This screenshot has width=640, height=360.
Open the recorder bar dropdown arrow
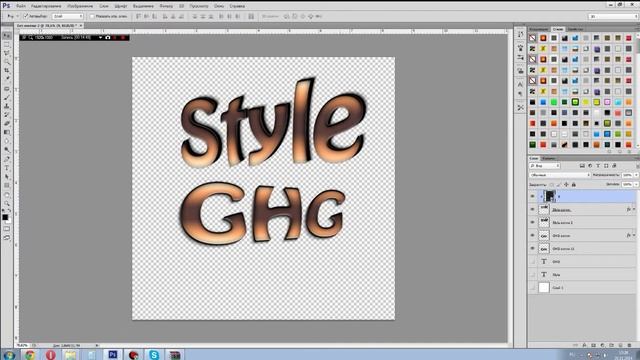coord(100,38)
